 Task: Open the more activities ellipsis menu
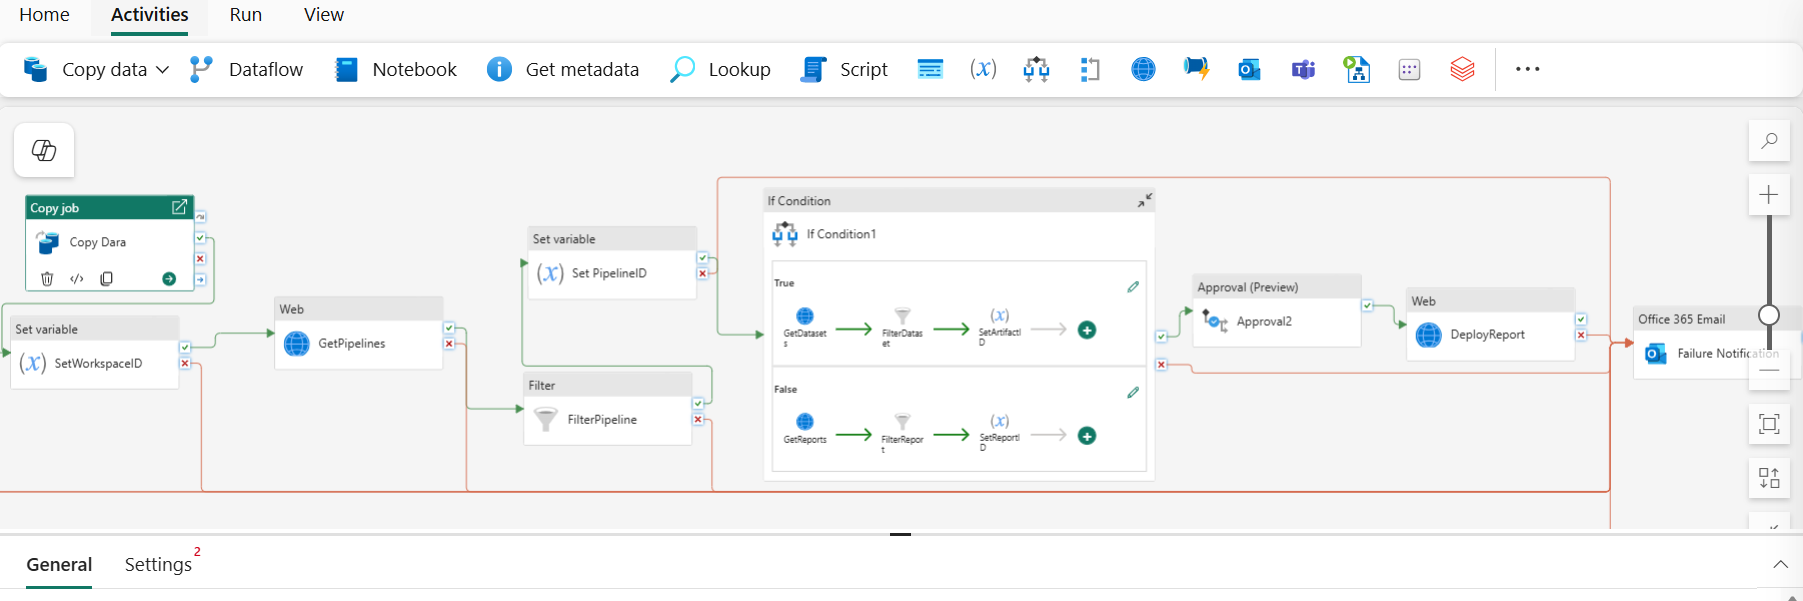tap(1527, 69)
